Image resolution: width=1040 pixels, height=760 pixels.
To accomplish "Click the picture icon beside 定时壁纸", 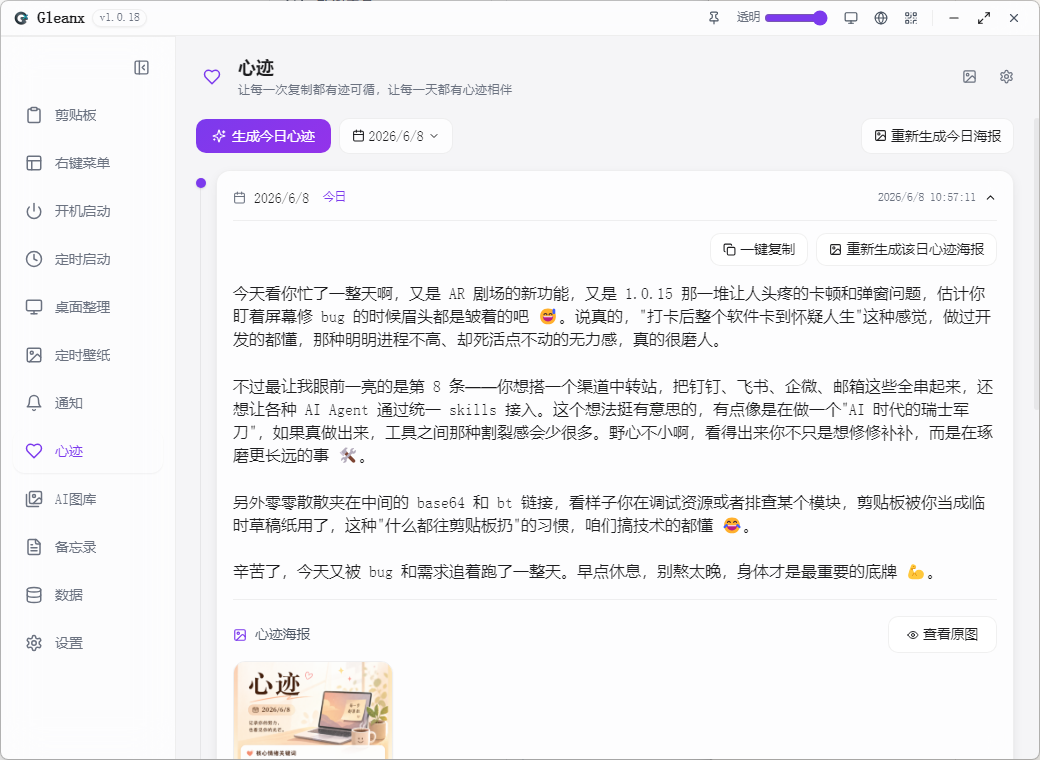I will tap(34, 355).
